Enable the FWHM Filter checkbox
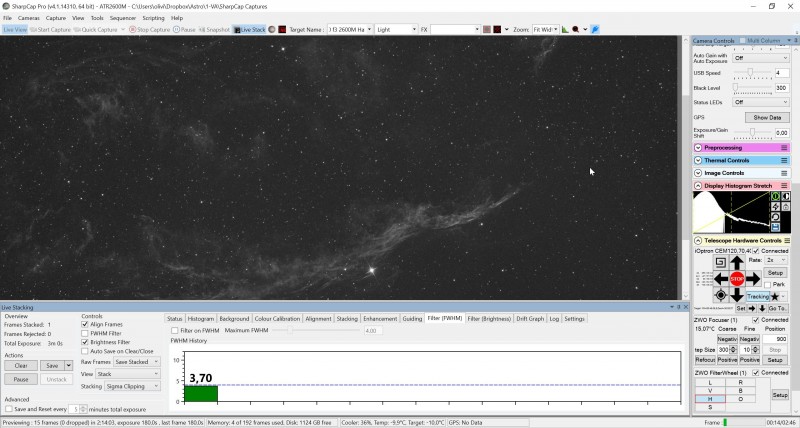 click(85, 333)
